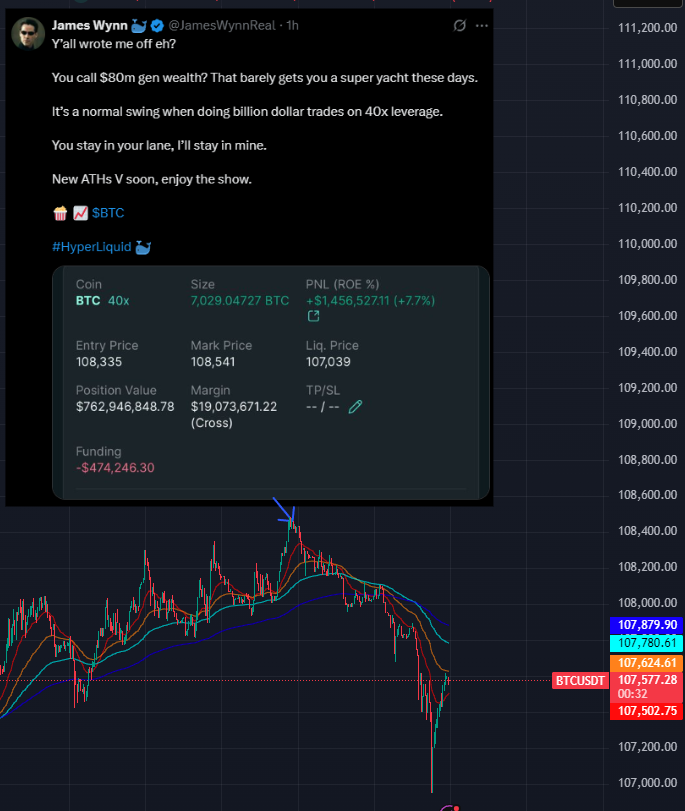Click the popcorn emoji in the tweet

[x=61, y=213]
